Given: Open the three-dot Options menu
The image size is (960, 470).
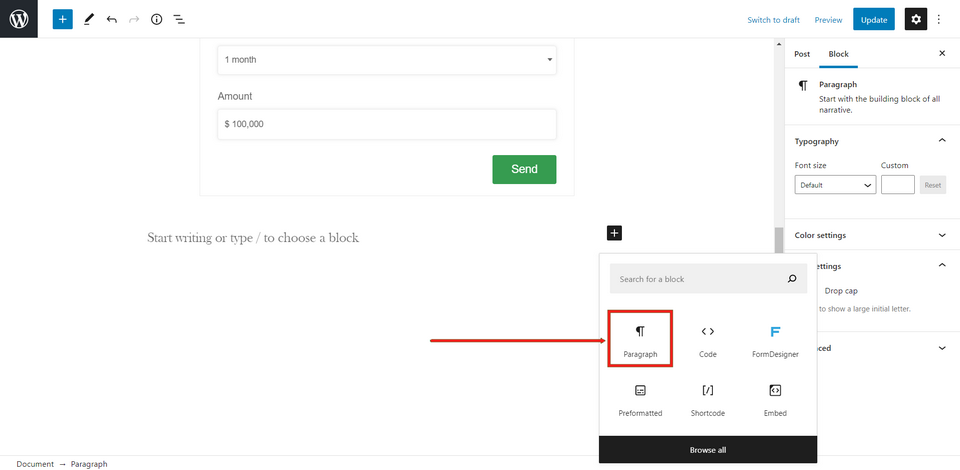Looking at the screenshot, I should [x=939, y=19].
